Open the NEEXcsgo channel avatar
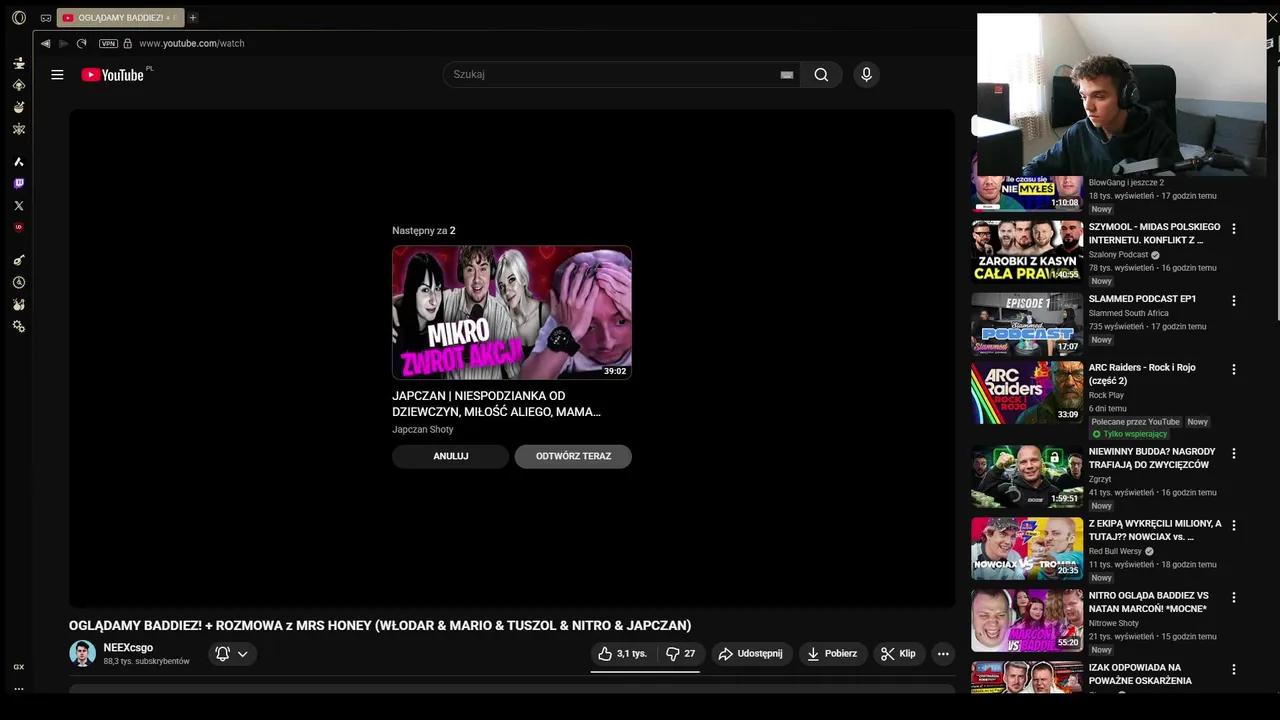Screen dimensions: 1280x720 click(82, 654)
